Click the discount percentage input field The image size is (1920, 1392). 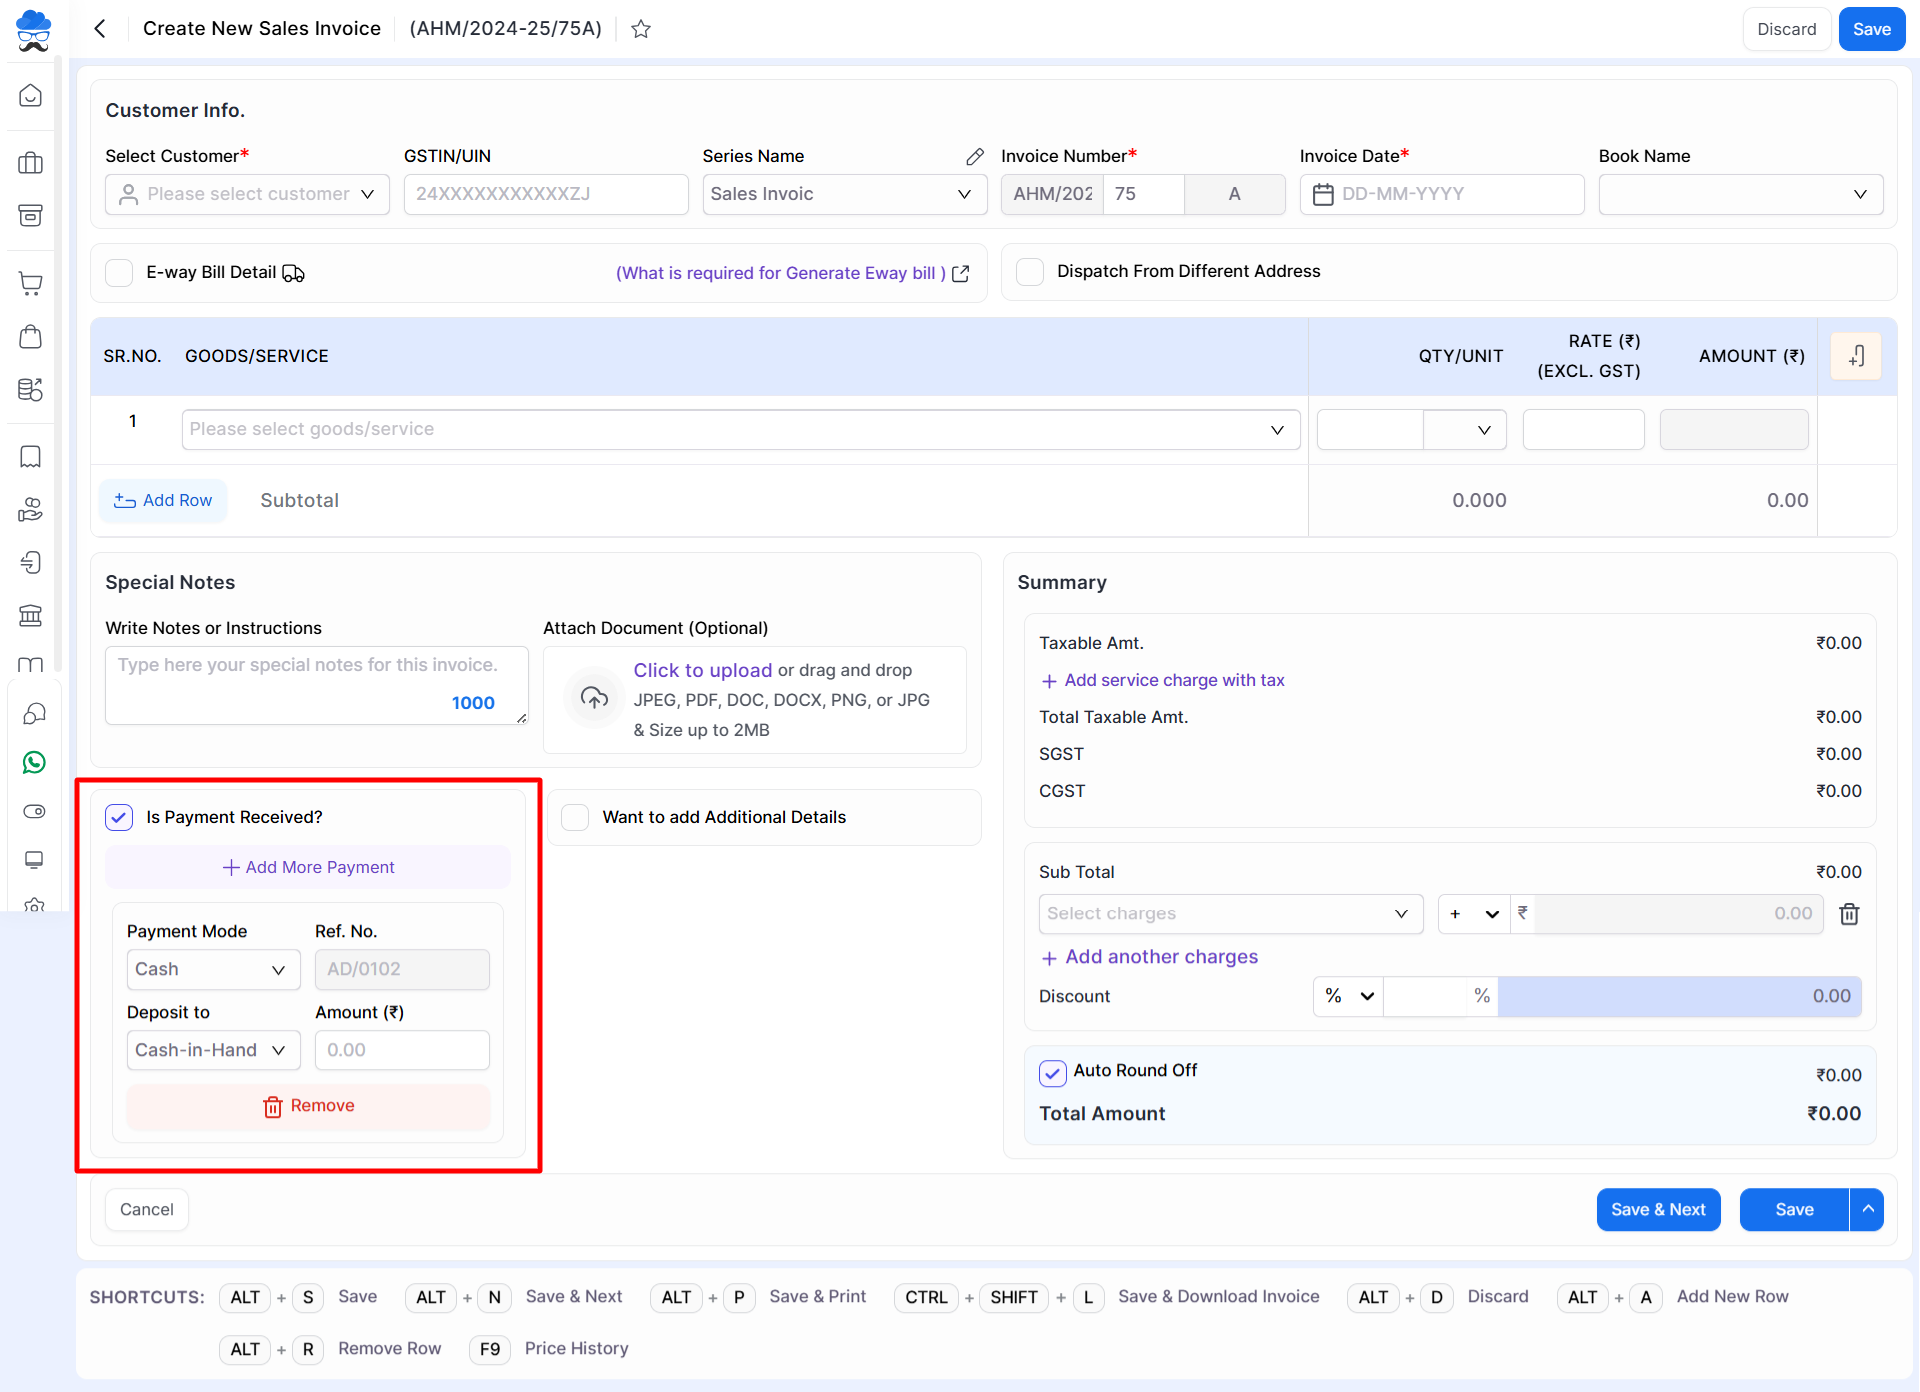point(1426,996)
